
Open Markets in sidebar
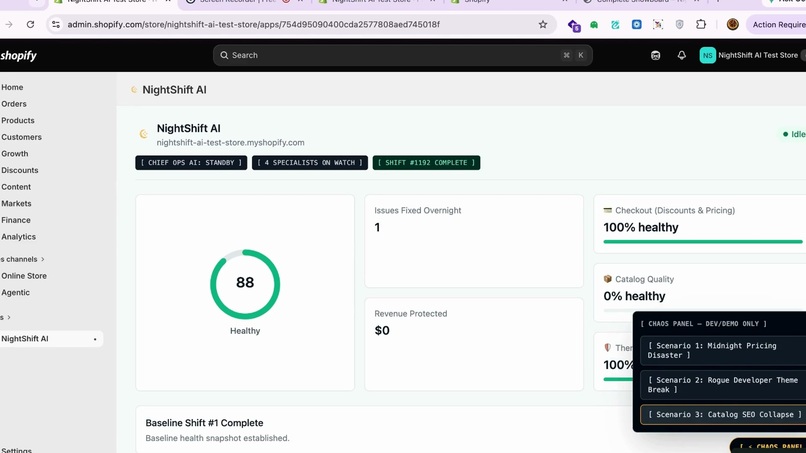16,204
